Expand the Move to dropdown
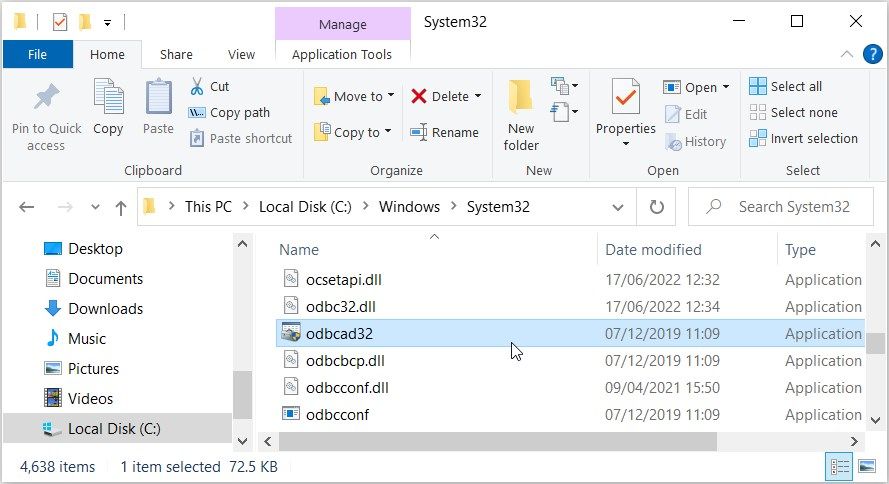Screen dimensions: 889x484 click(390, 96)
